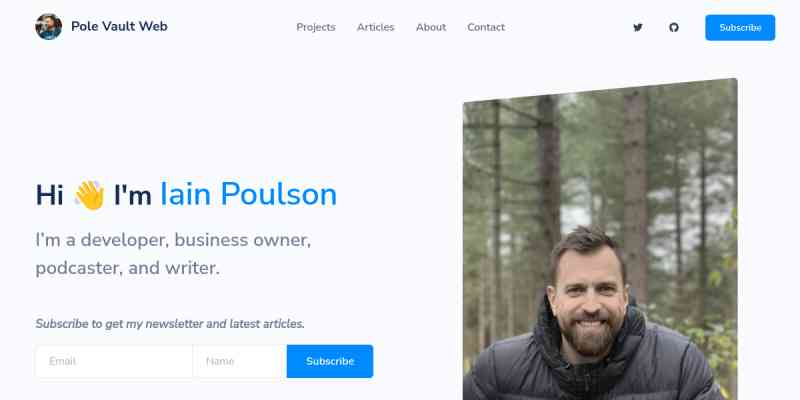800x400 pixels.
Task: Focus the Email input field
Action: click(114, 361)
